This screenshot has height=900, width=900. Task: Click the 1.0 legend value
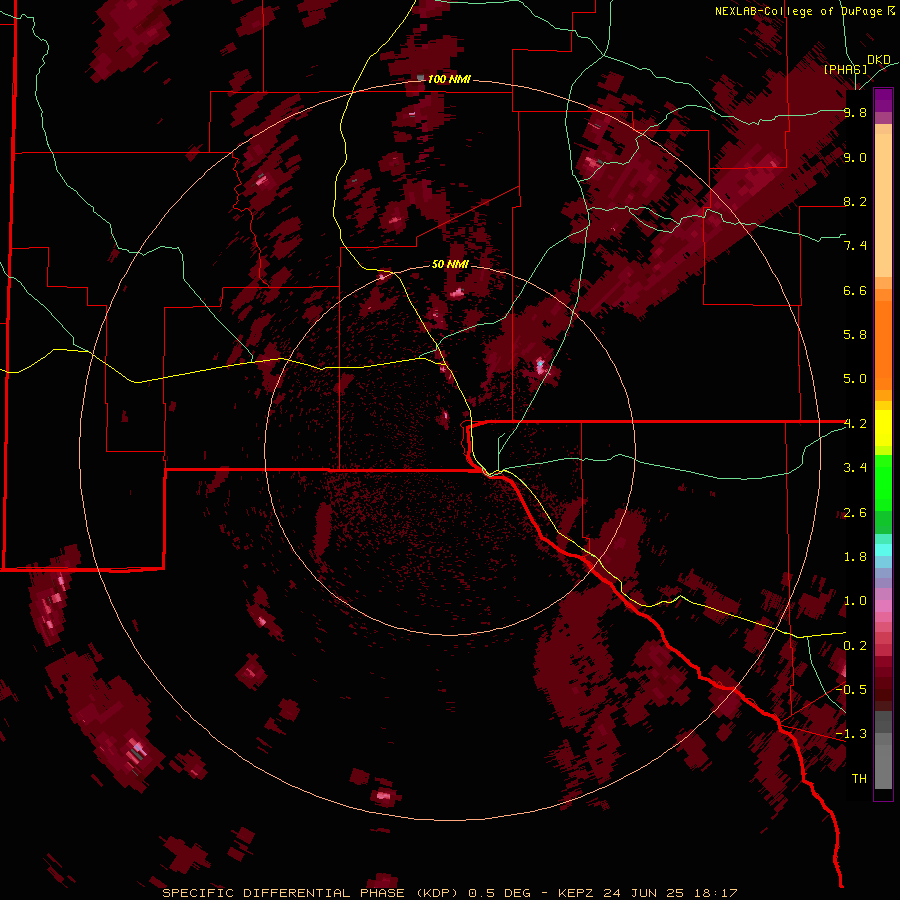pyautogui.click(x=855, y=601)
